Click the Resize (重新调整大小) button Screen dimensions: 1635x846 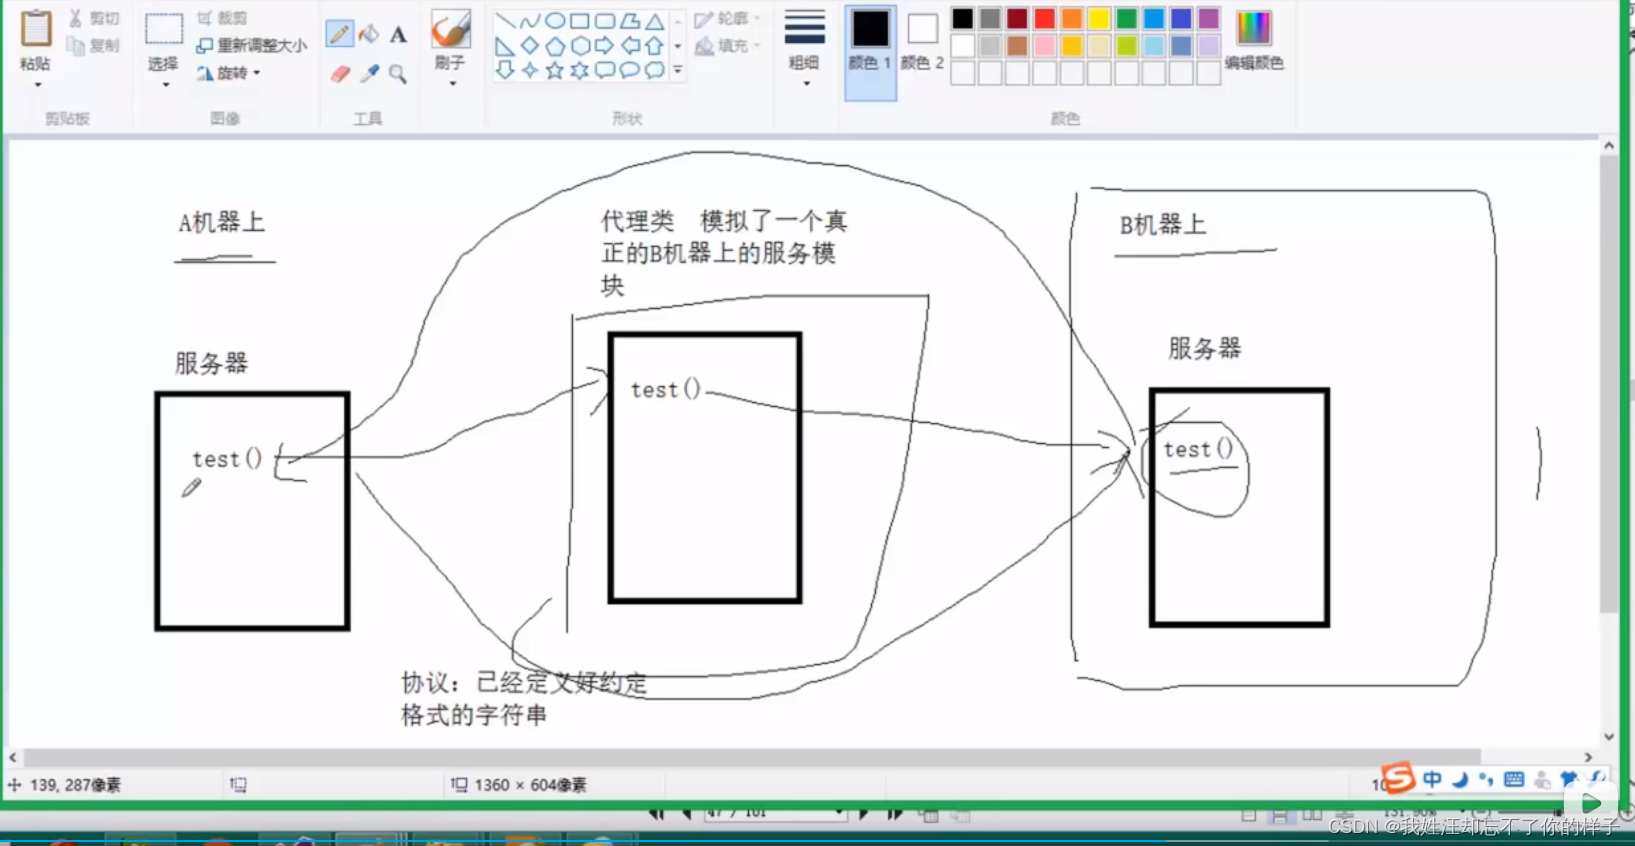tap(252, 46)
